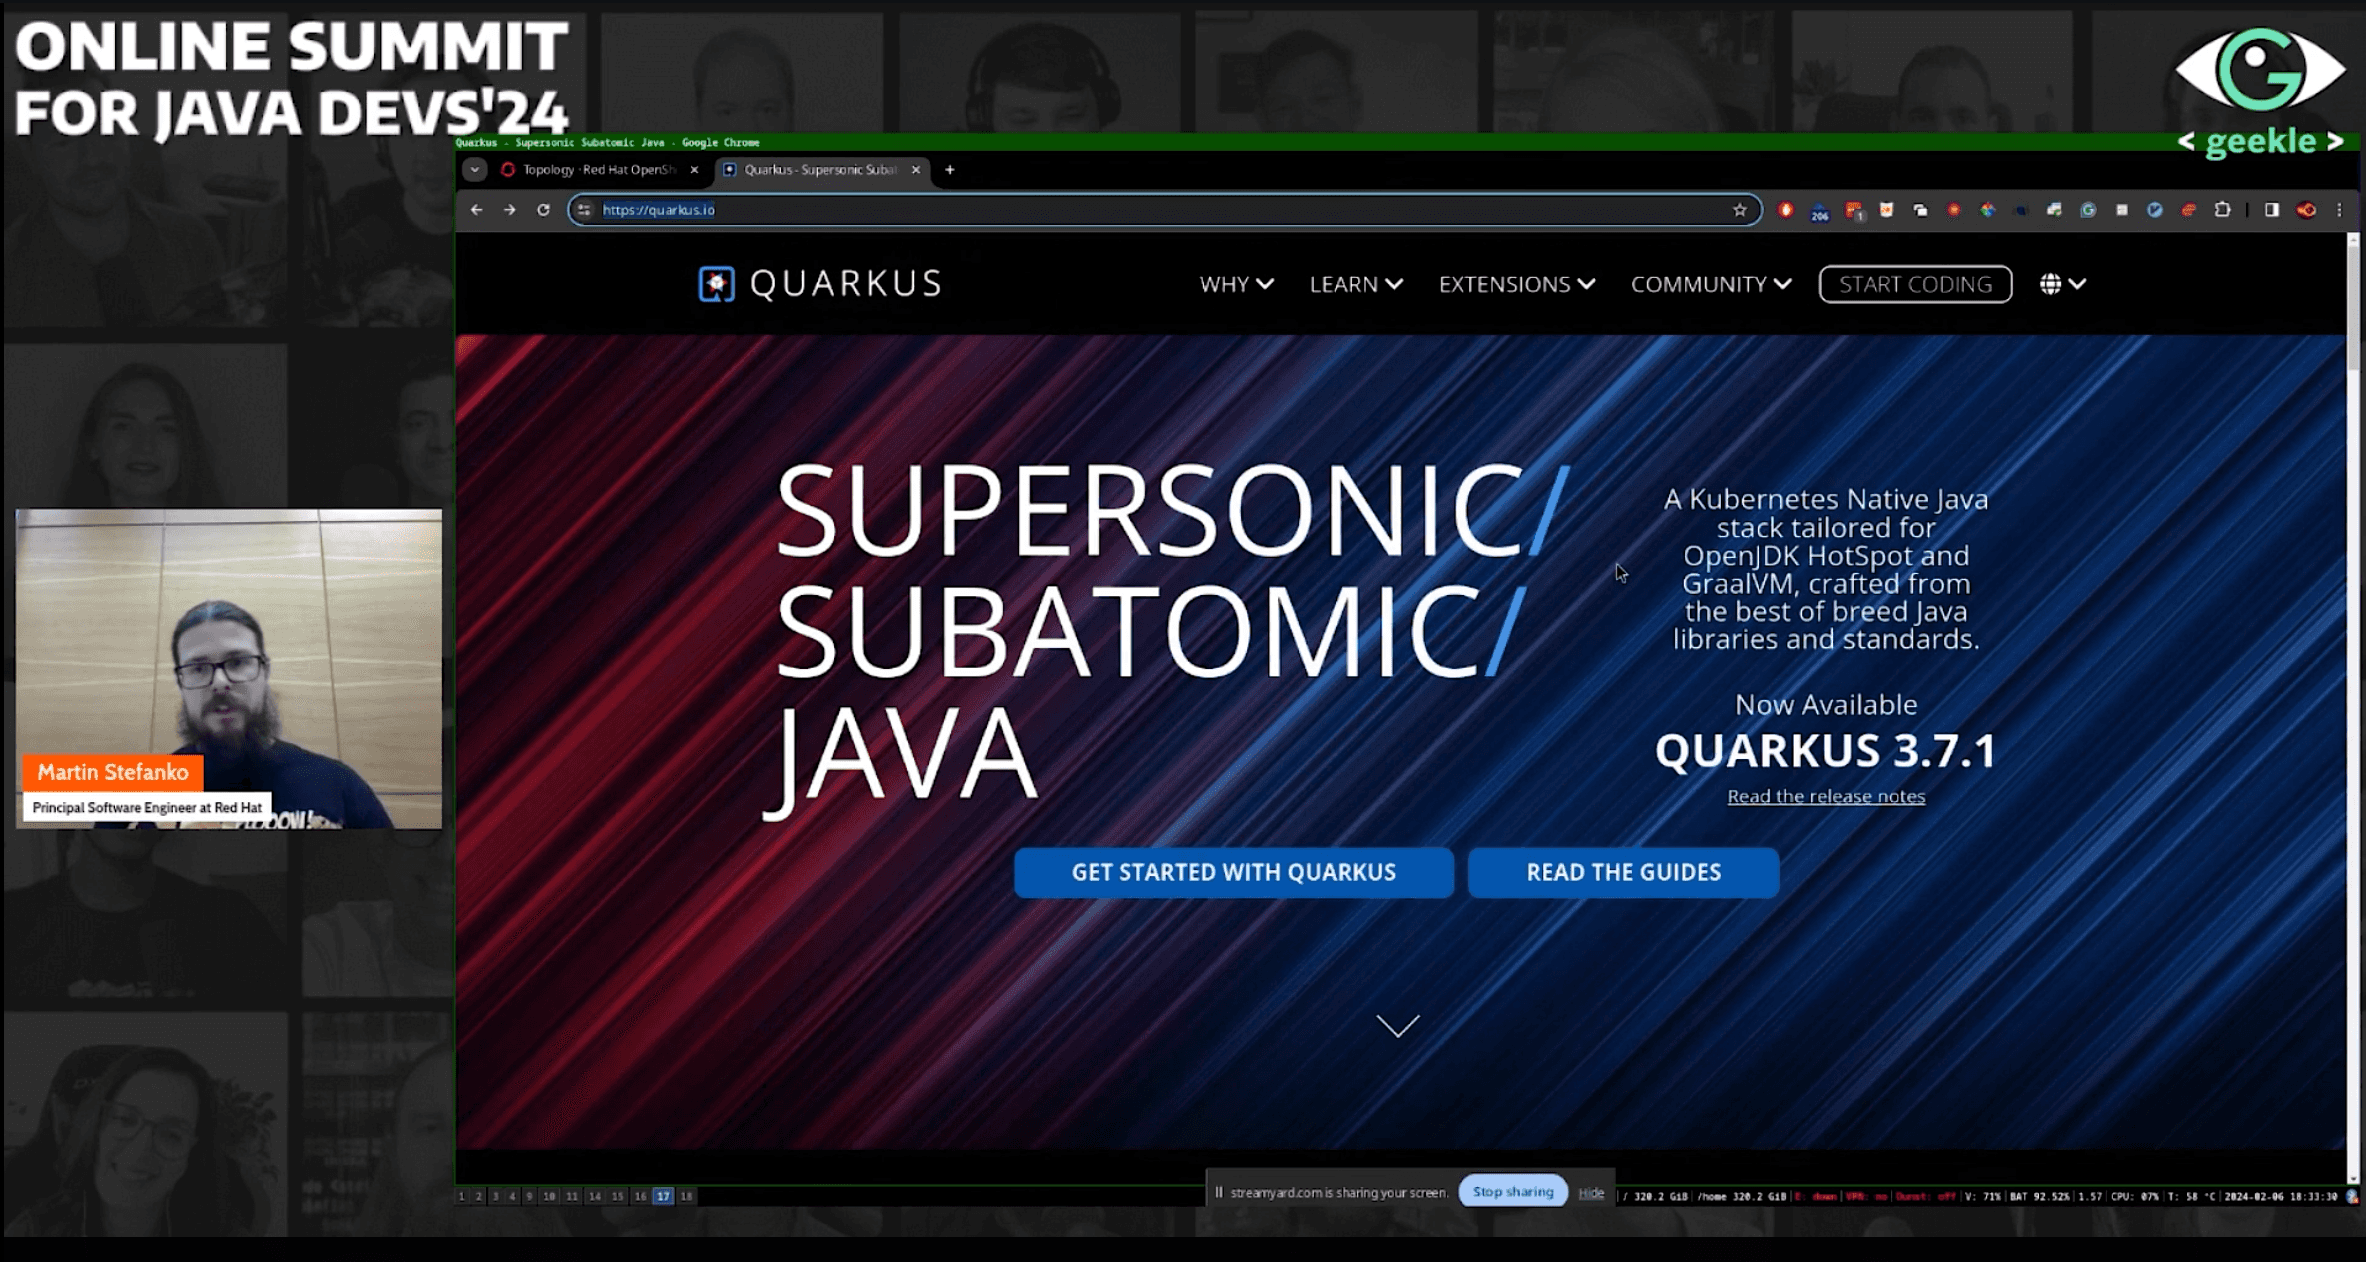Screen dimensions: 2366x1262
Task: Click Martin Stefanko's webcam video
Action: pos(229,669)
